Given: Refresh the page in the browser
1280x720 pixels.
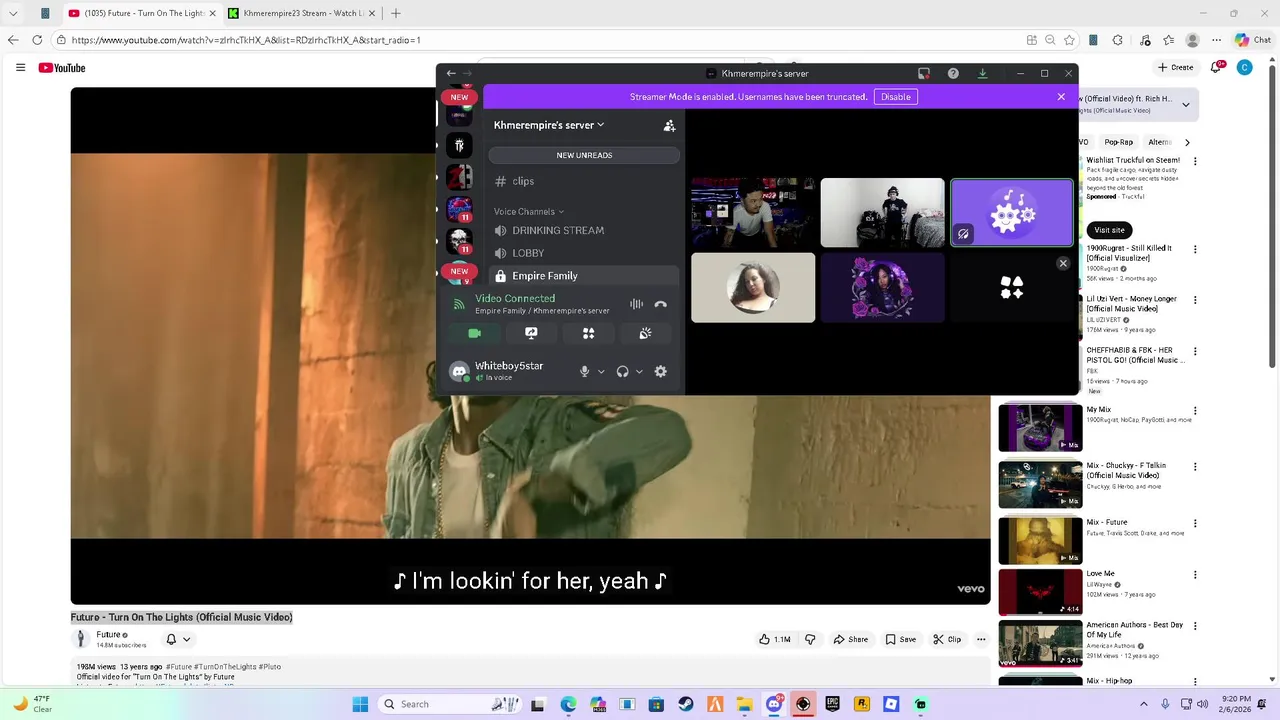Looking at the screenshot, I should pos(37,40).
